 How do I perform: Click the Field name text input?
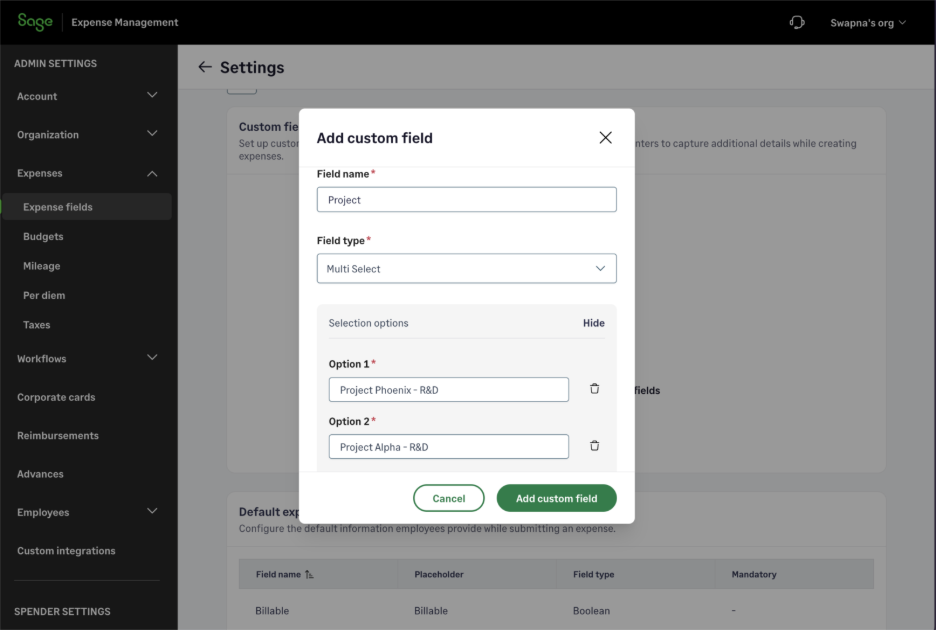click(466, 199)
